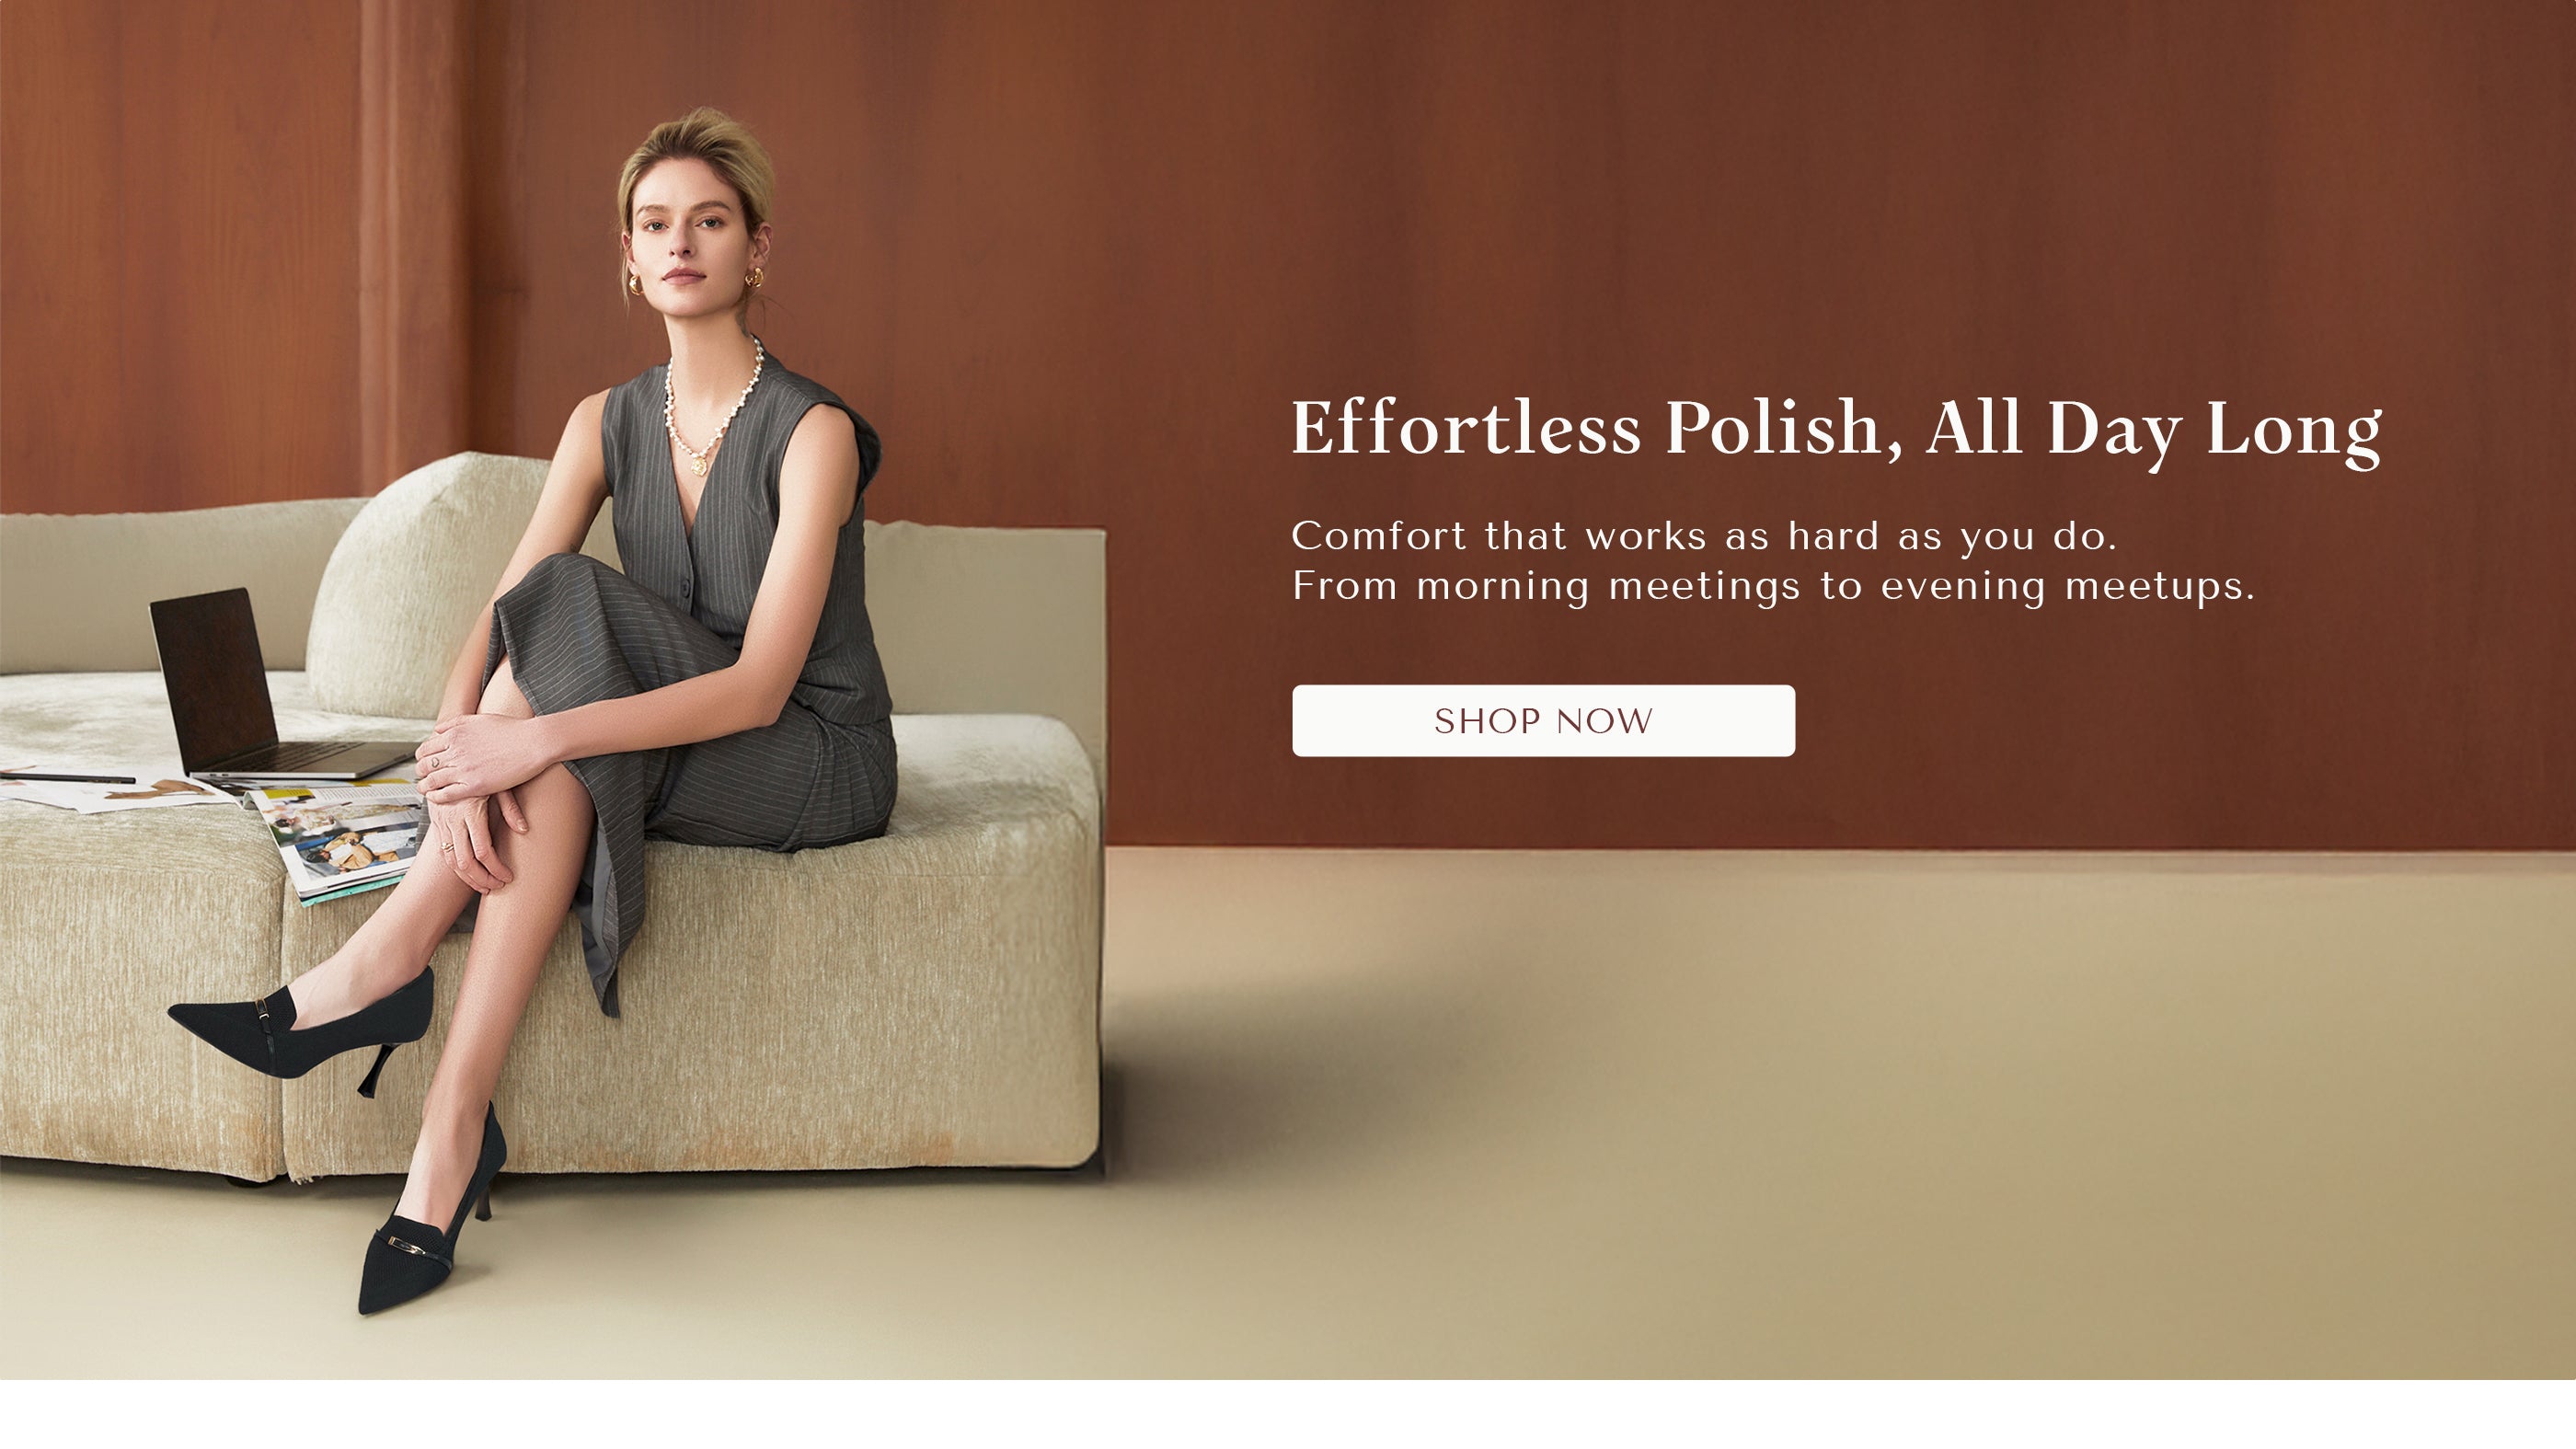Click the white strip below the banner
This screenshot has height=1449, width=2576.
[1288, 1414]
